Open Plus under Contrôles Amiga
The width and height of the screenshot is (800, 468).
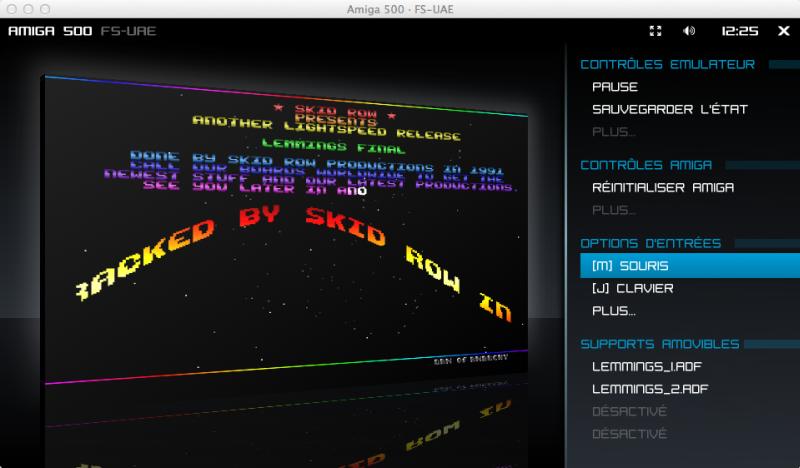coord(614,210)
